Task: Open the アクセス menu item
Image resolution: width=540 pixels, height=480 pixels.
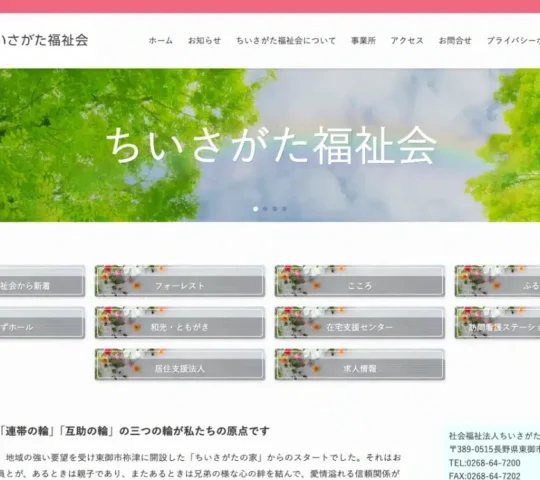Action: click(407, 41)
